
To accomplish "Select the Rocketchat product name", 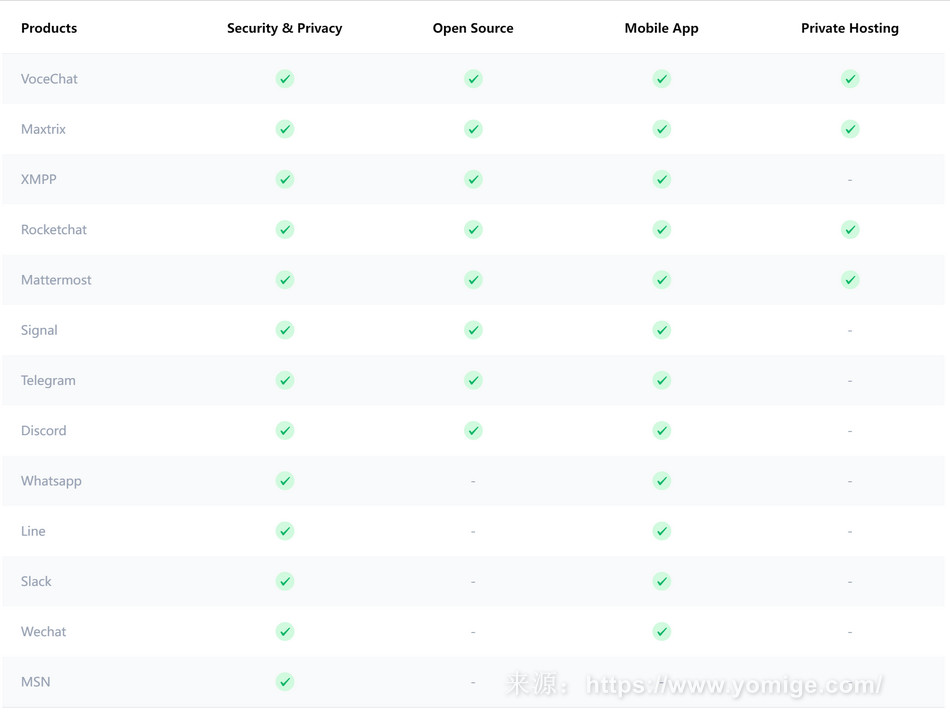I will pos(54,230).
